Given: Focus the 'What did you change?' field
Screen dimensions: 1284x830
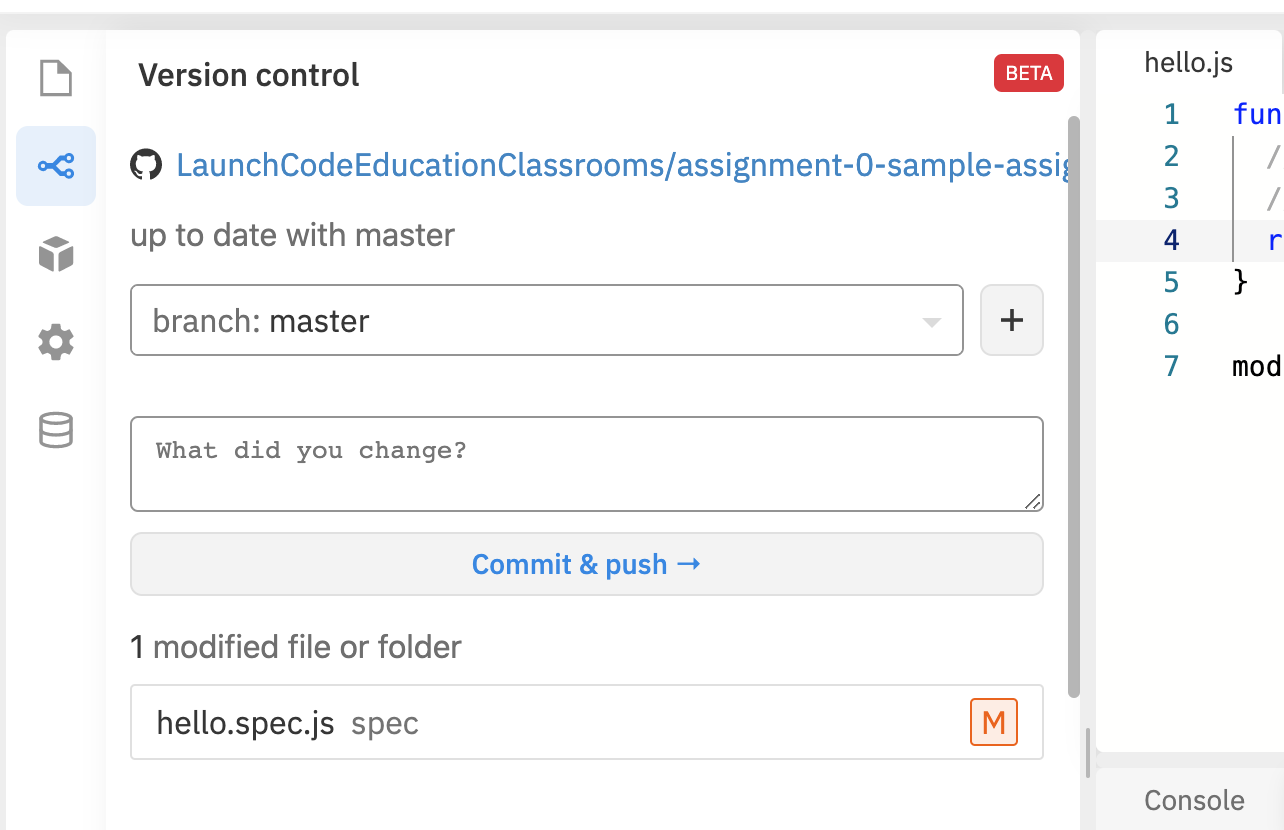Looking at the screenshot, I should pyautogui.click(x=586, y=464).
